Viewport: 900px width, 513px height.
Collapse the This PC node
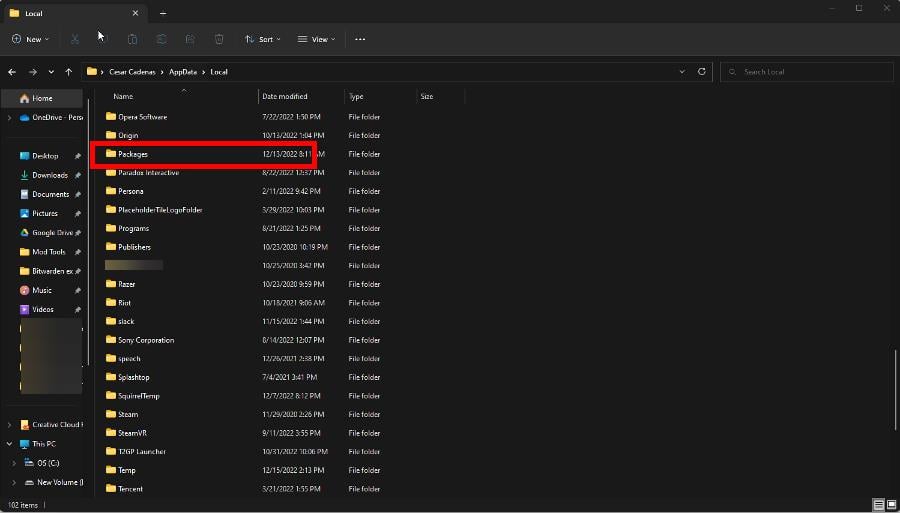tap(9, 444)
